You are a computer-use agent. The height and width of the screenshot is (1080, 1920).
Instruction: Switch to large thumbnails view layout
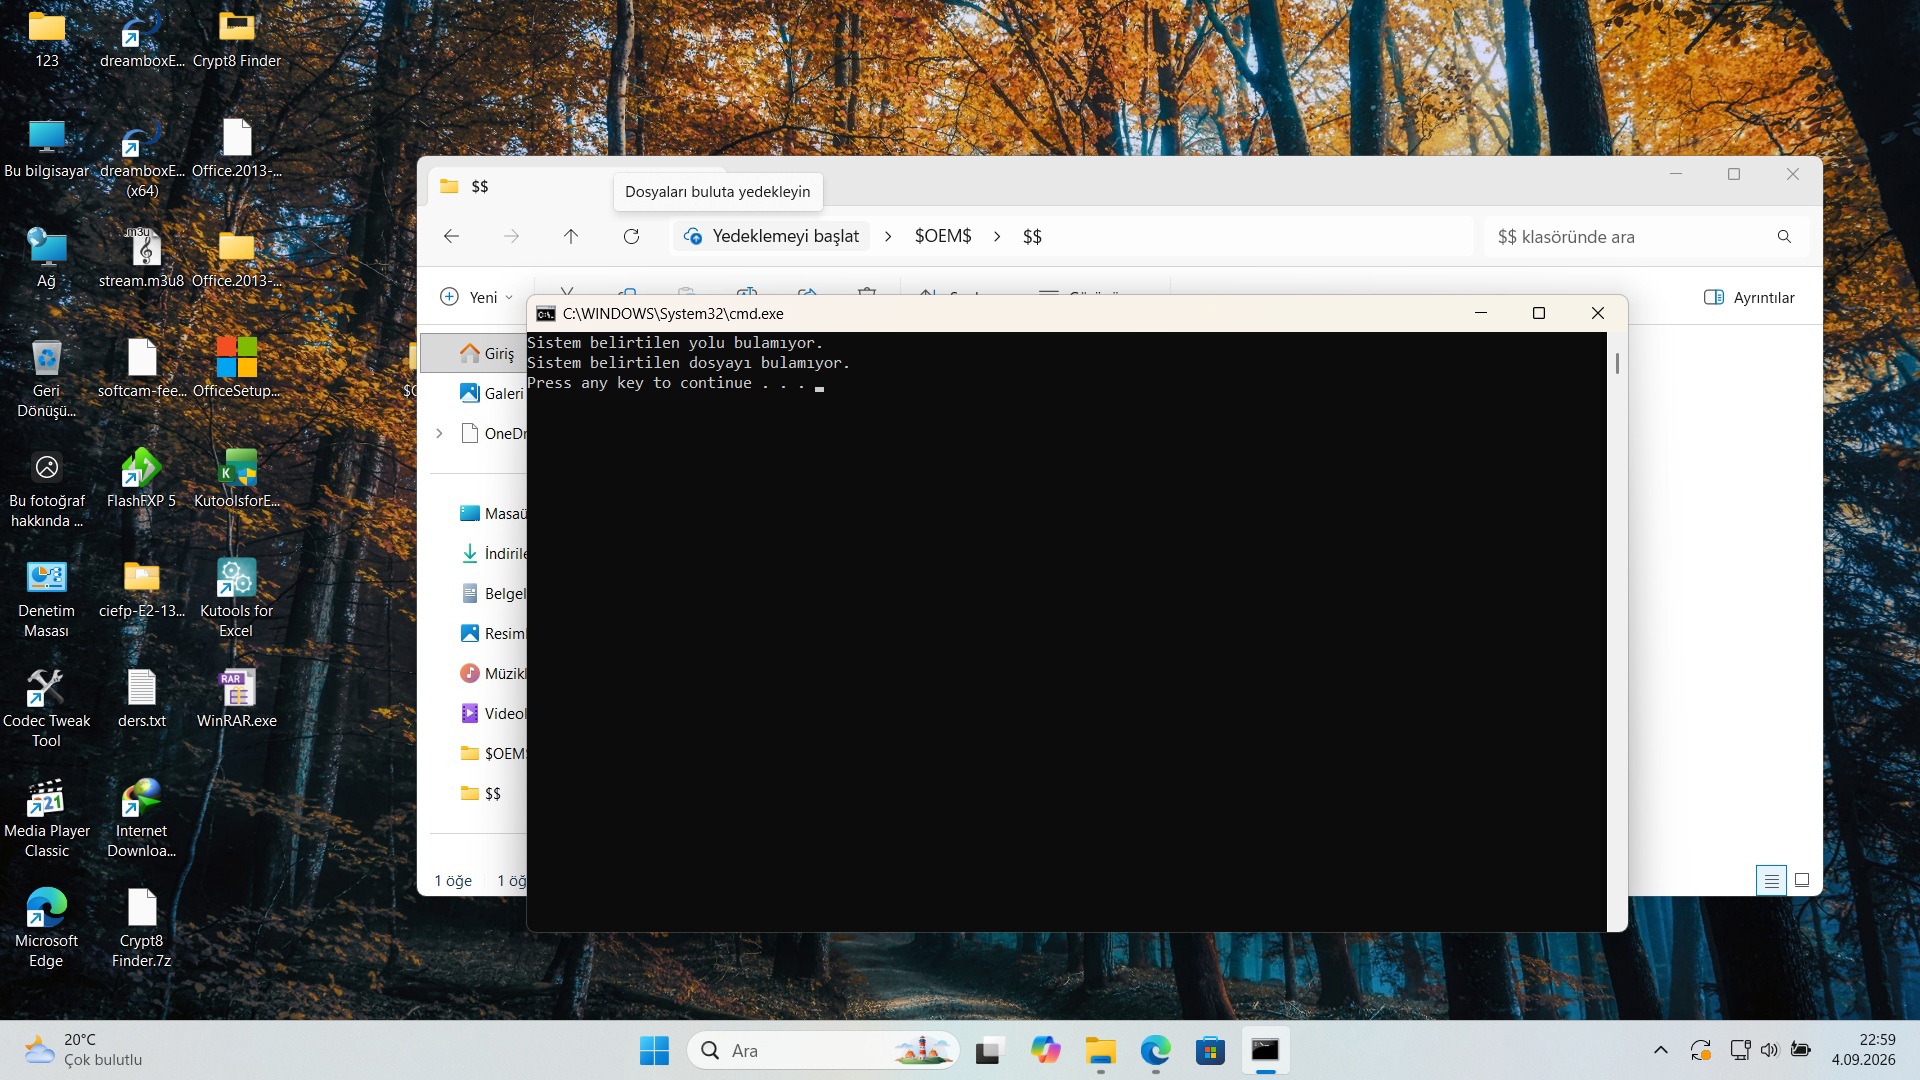coord(1802,880)
